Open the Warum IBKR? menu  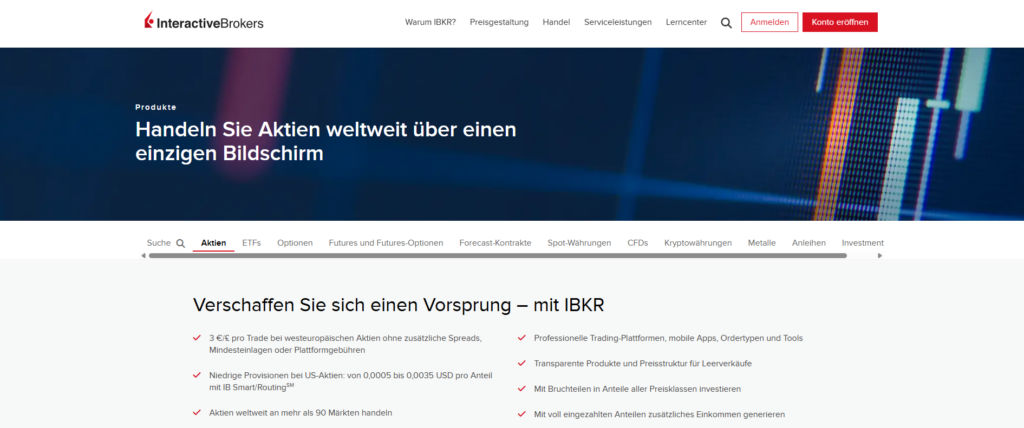[430, 22]
